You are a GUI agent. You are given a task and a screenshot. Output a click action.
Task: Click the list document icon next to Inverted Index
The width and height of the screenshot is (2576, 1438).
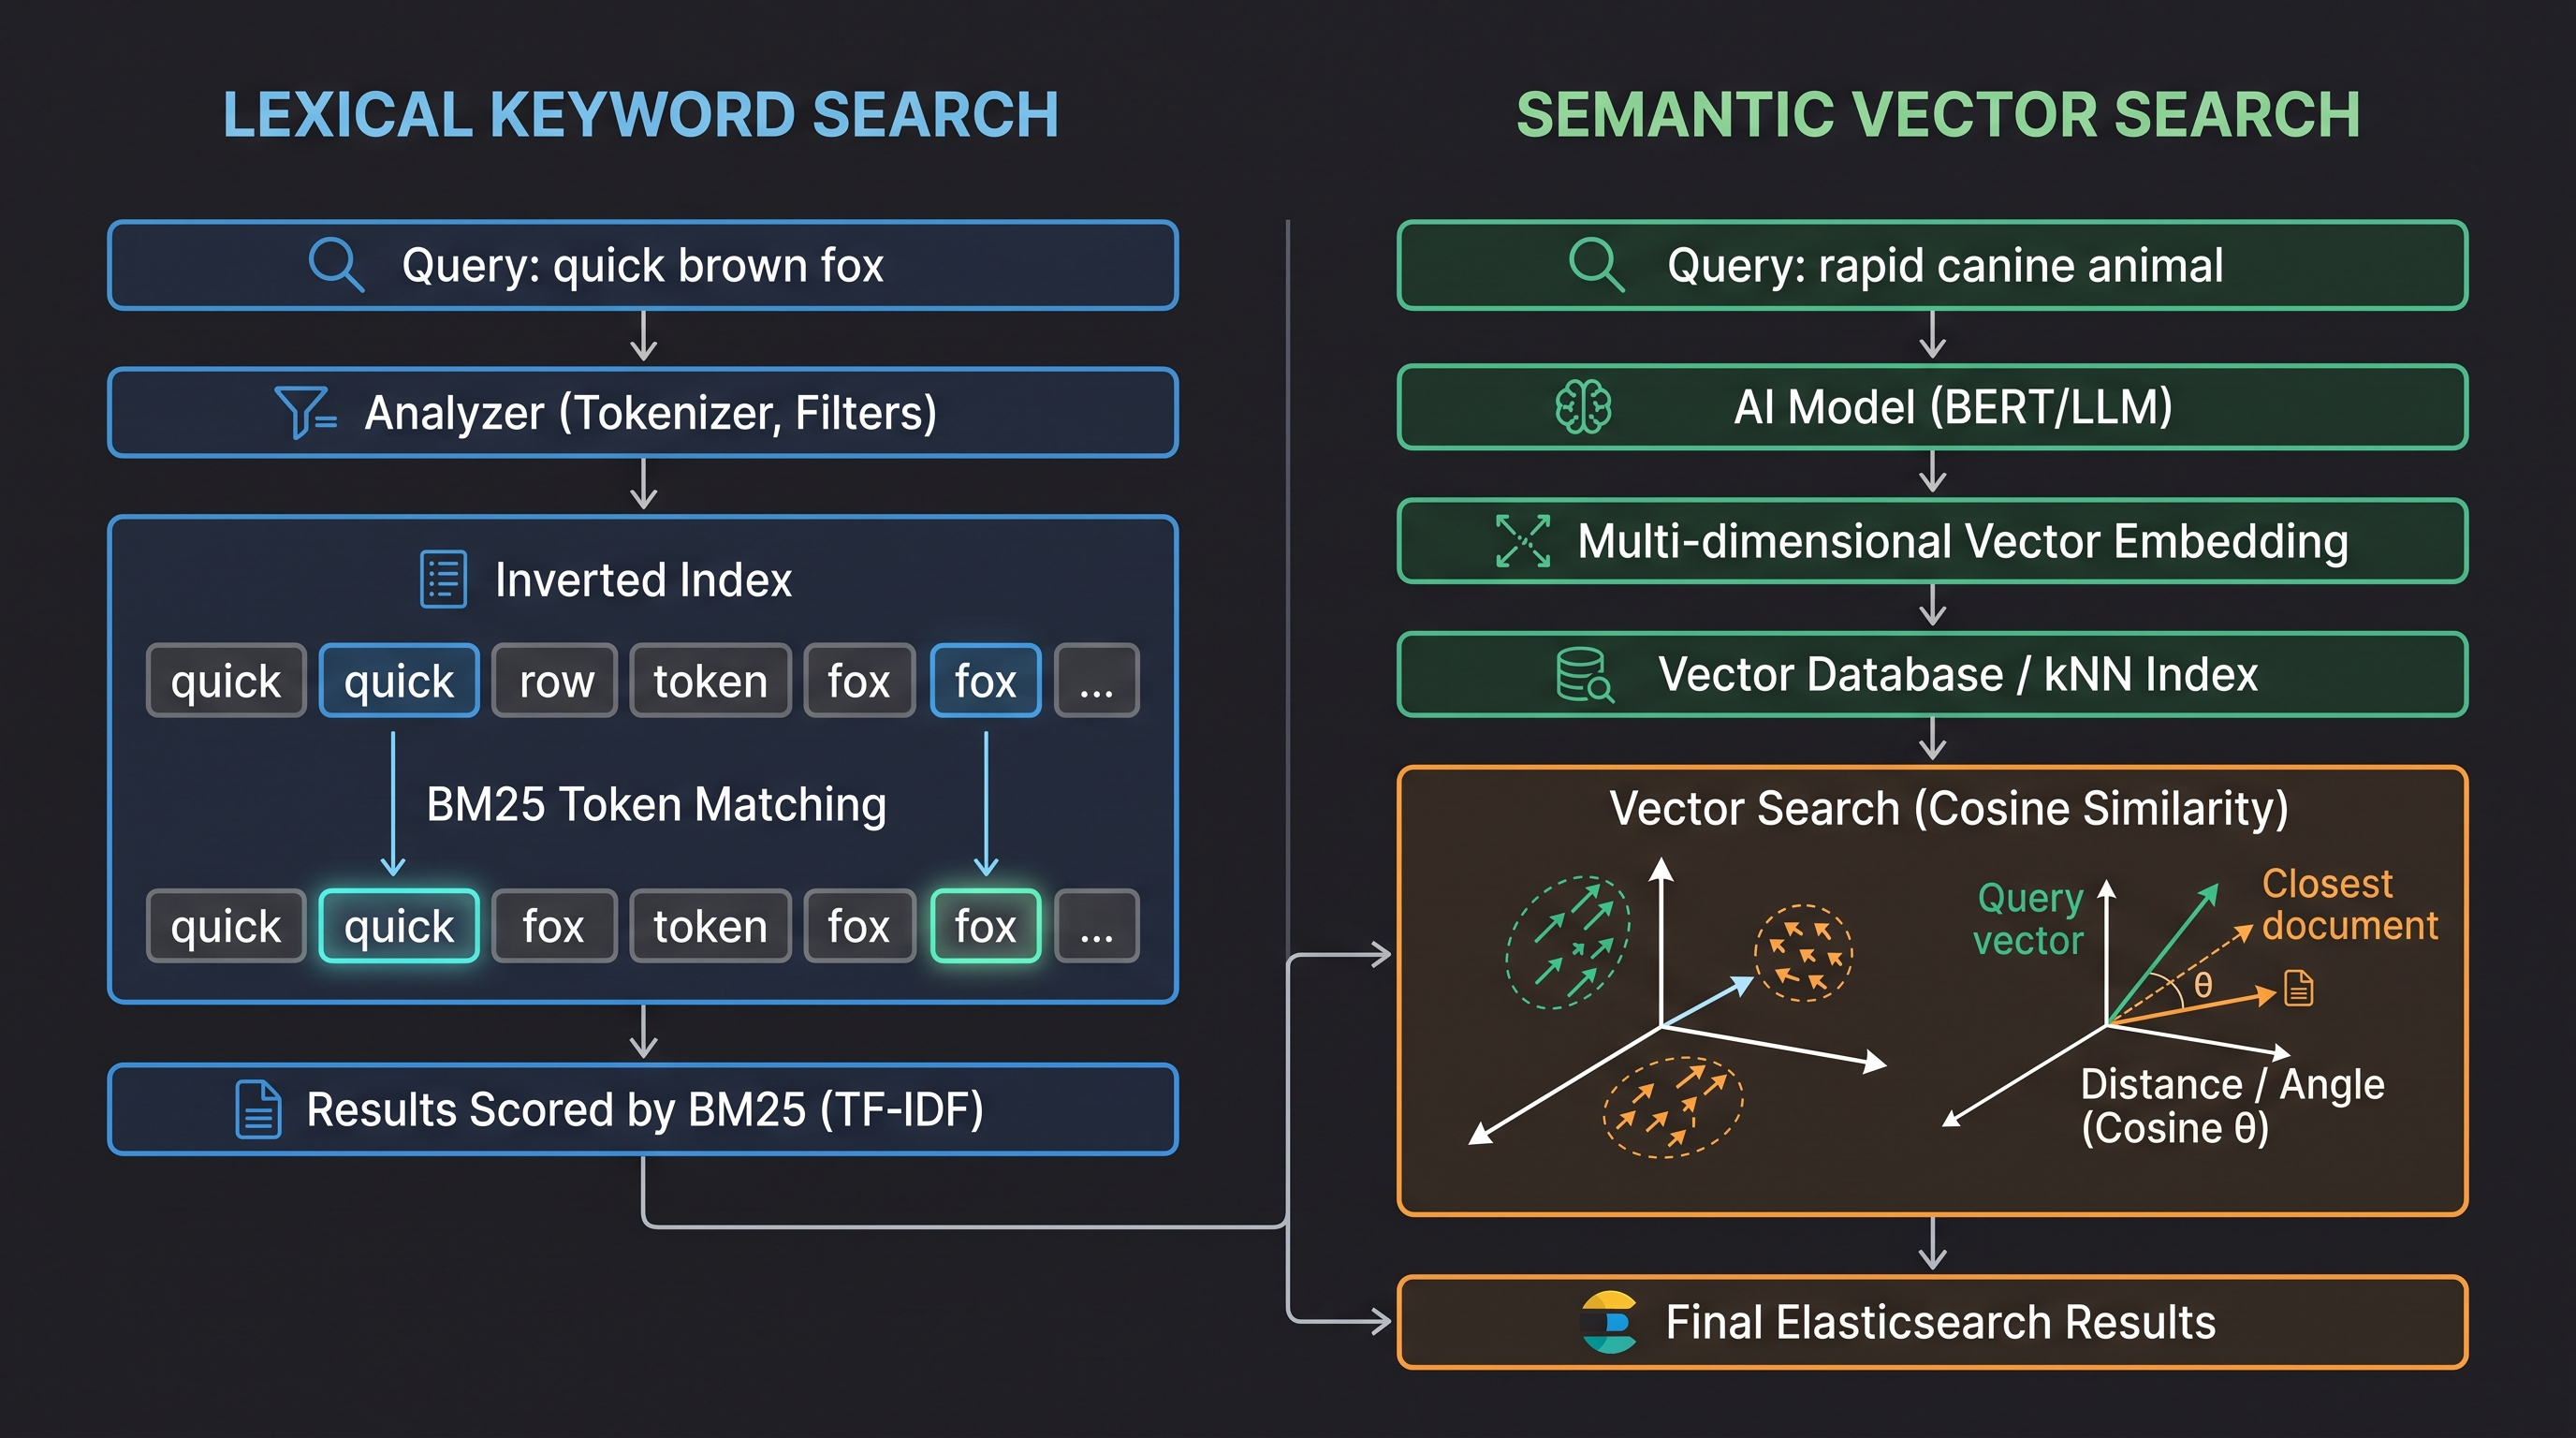point(443,579)
